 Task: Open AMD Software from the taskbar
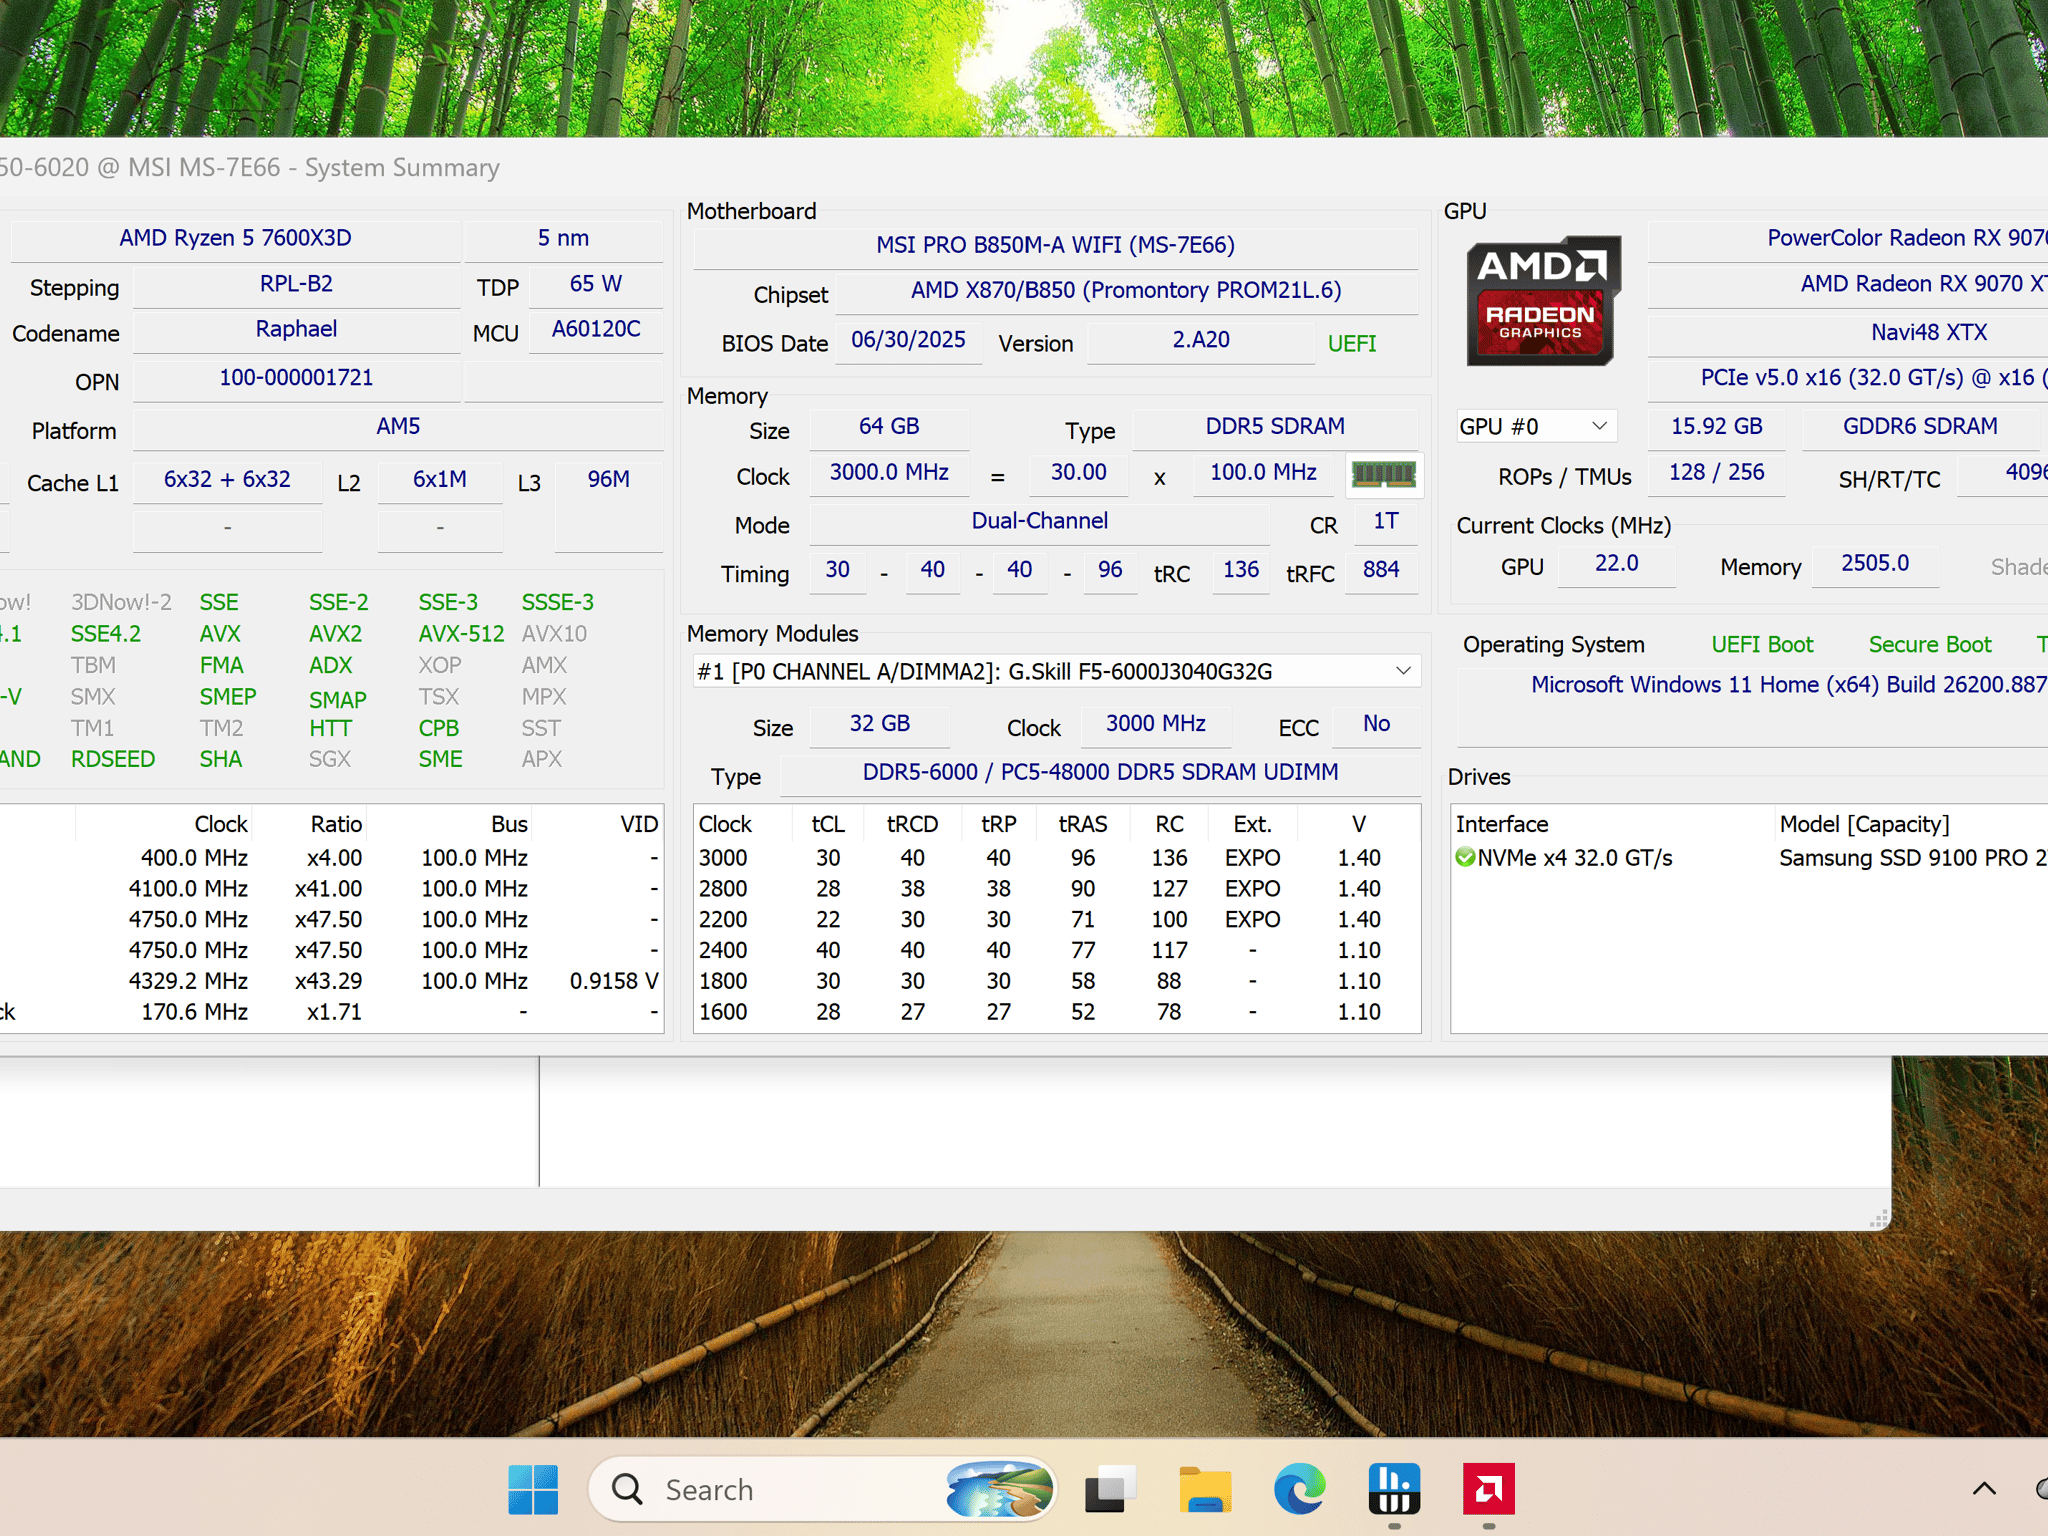(x=1489, y=1489)
